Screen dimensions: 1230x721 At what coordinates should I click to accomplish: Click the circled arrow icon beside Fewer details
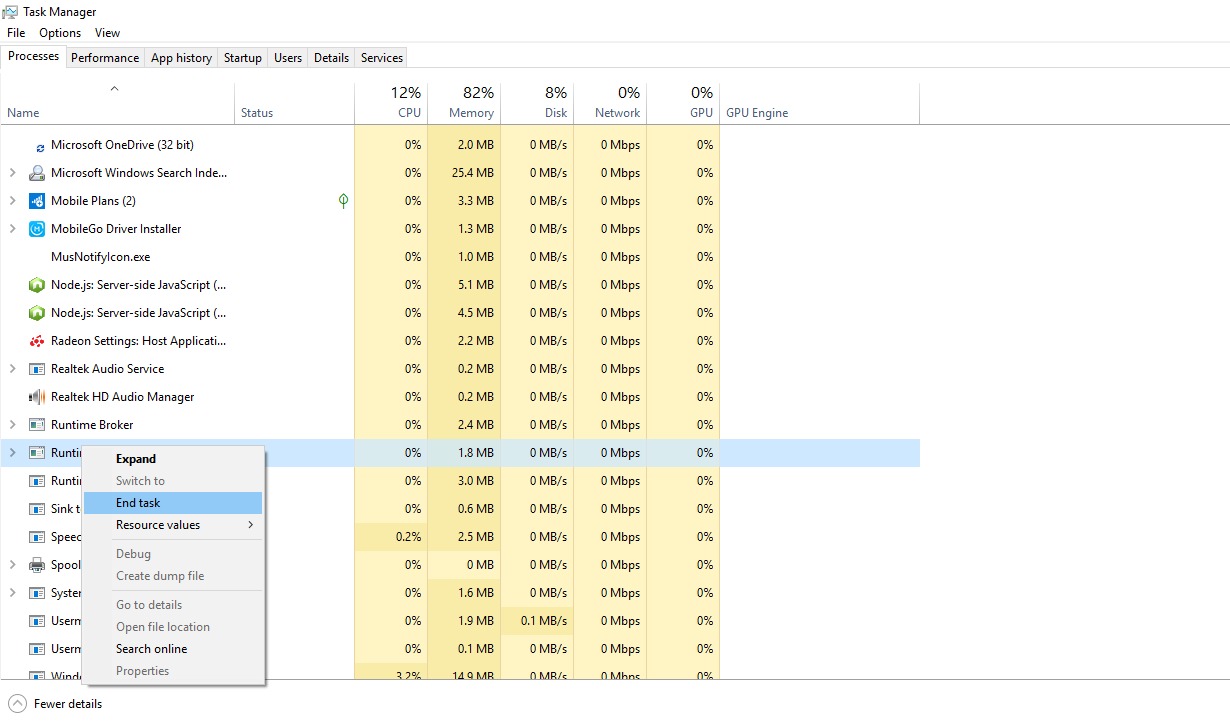point(17,703)
